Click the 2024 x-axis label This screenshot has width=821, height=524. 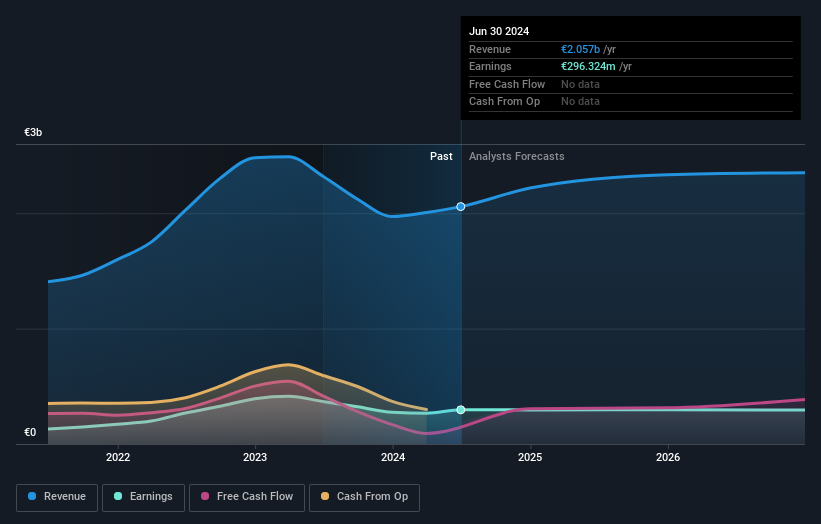393,458
